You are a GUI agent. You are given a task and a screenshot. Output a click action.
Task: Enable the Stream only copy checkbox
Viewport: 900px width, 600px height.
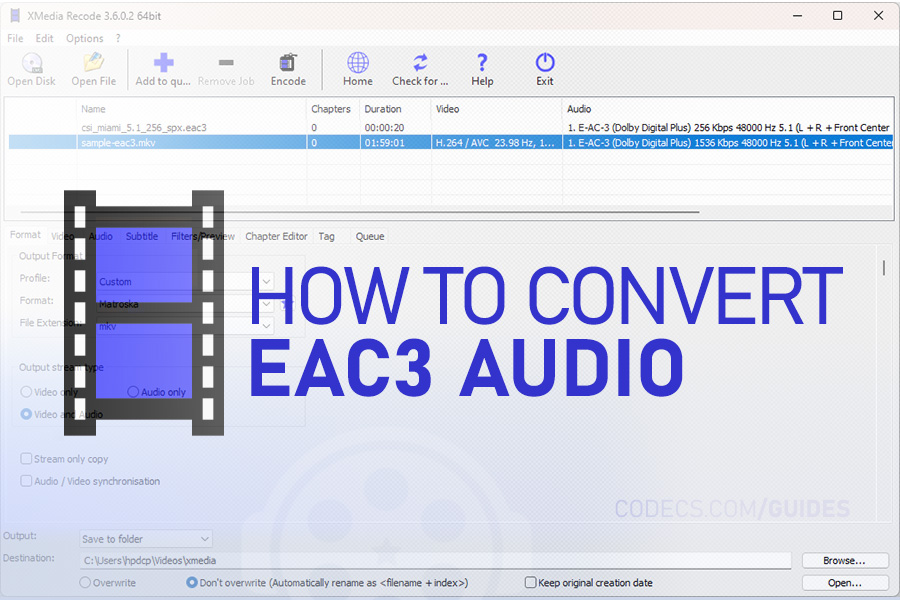(26, 459)
